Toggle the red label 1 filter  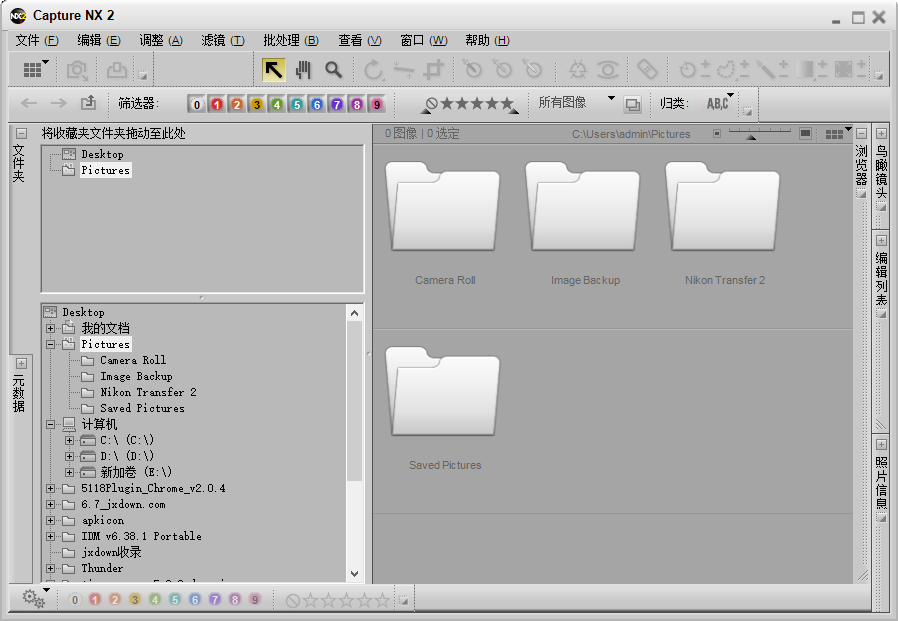[217, 103]
